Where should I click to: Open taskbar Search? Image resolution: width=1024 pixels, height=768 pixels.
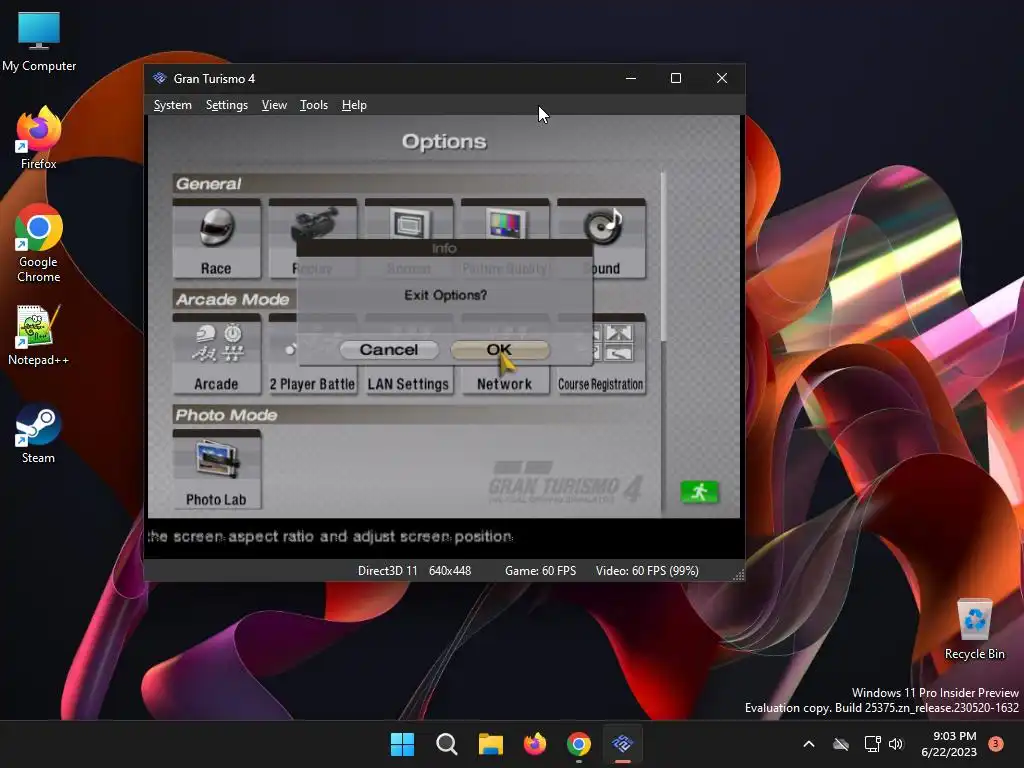[447, 744]
